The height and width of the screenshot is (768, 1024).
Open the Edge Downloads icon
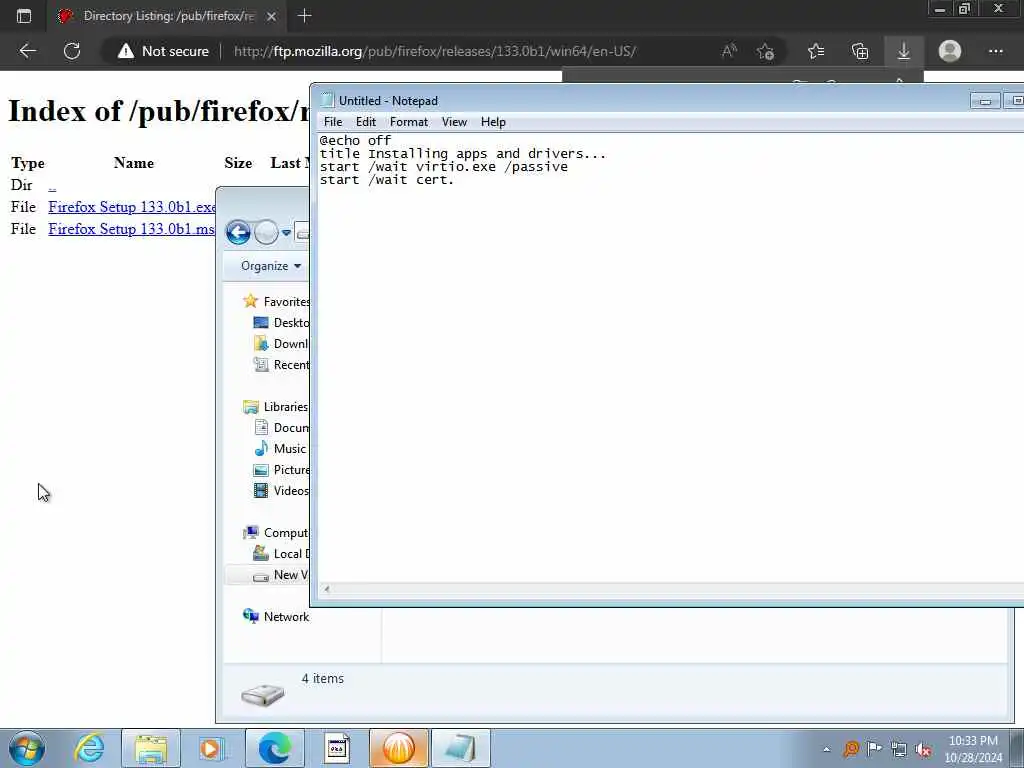click(904, 51)
